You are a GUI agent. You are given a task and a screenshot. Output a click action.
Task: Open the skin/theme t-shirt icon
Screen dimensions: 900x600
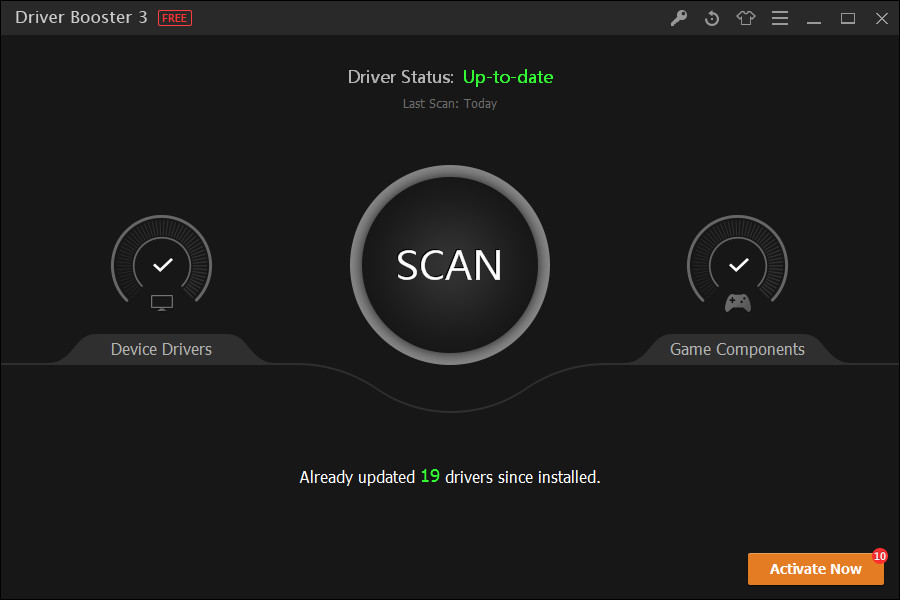pyautogui.click(x=746, y=18)
